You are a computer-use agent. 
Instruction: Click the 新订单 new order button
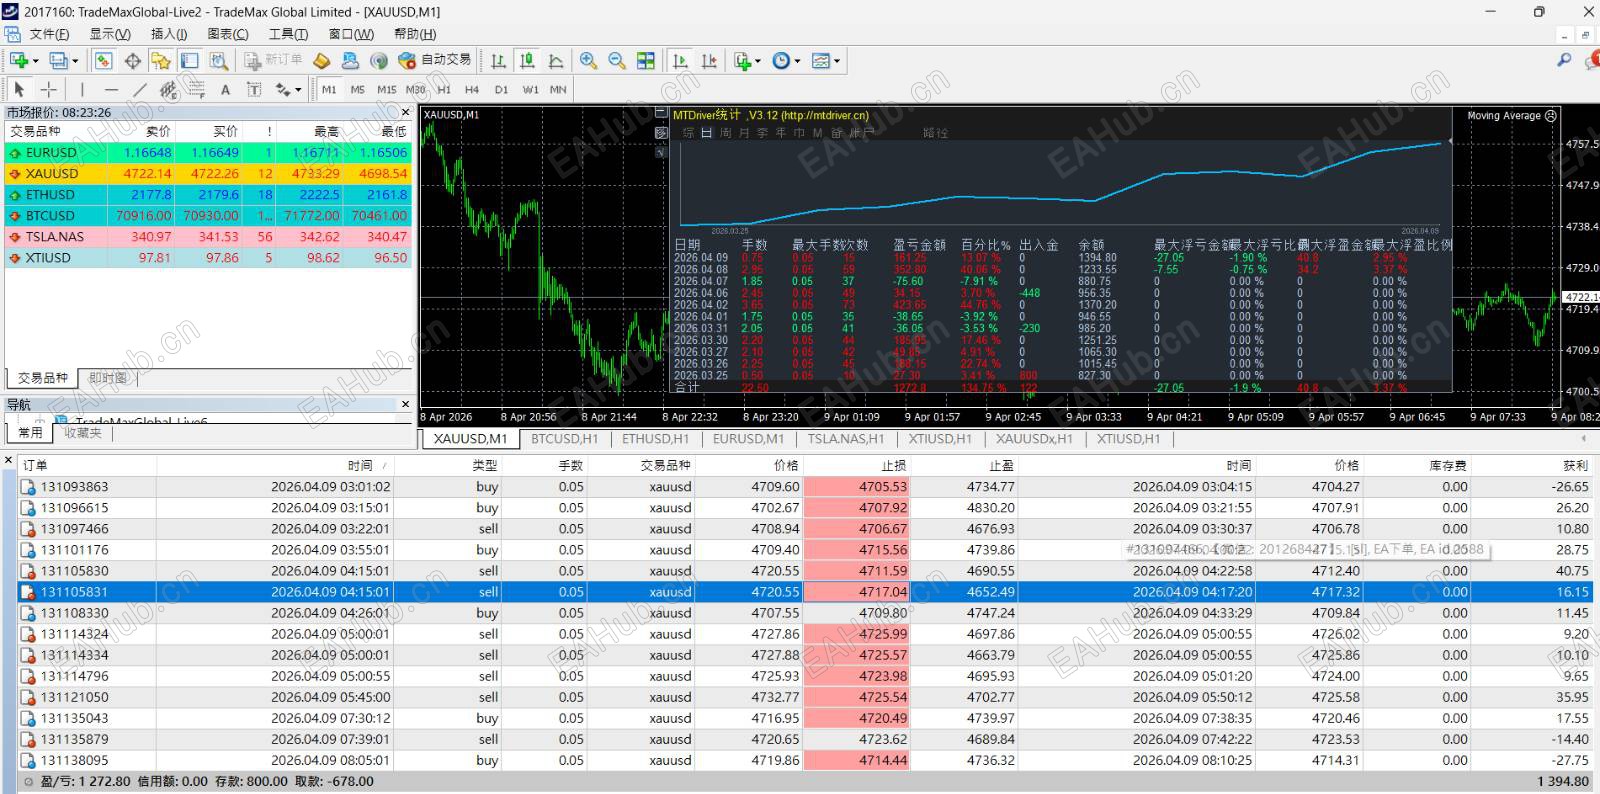pyautogui.click(x=273, y=60)
